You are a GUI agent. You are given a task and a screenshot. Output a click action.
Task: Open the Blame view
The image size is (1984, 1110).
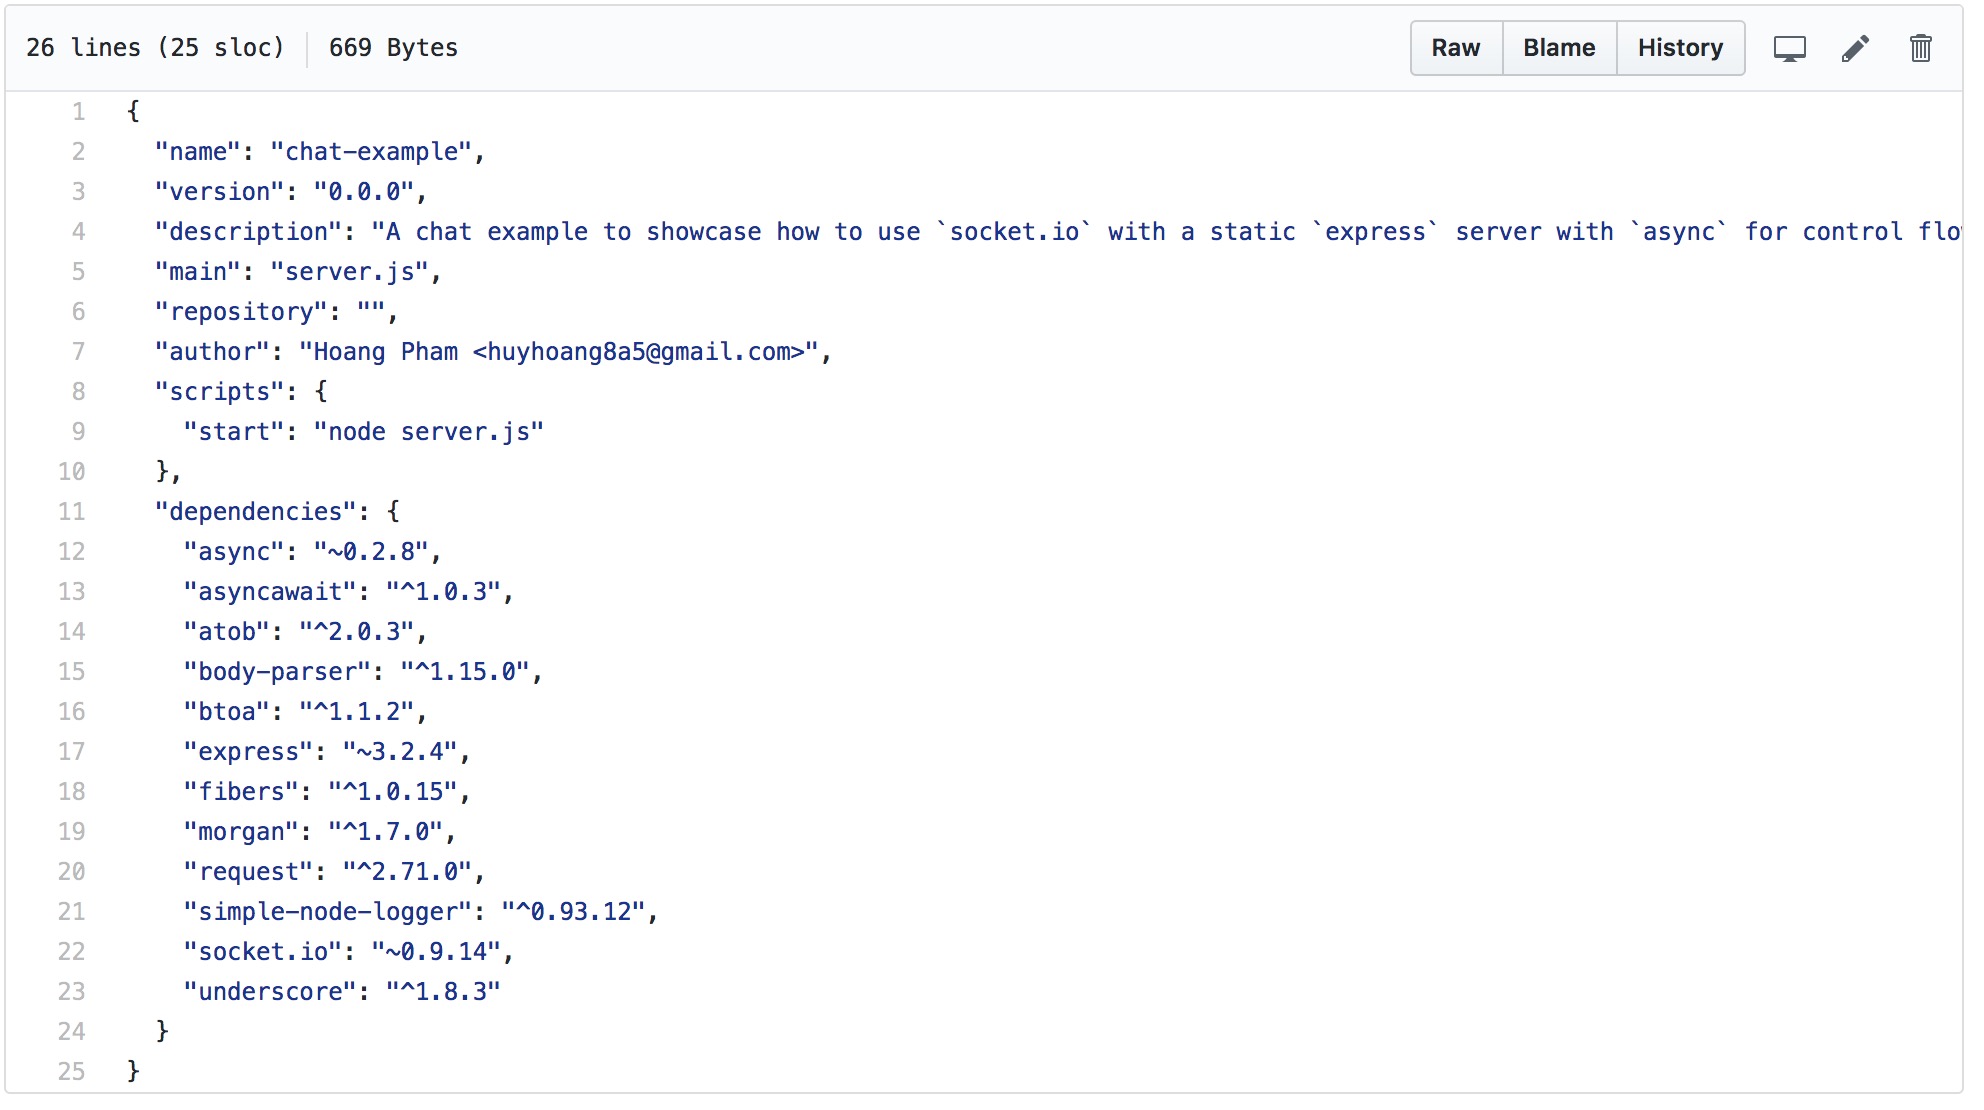[1558, 48]
